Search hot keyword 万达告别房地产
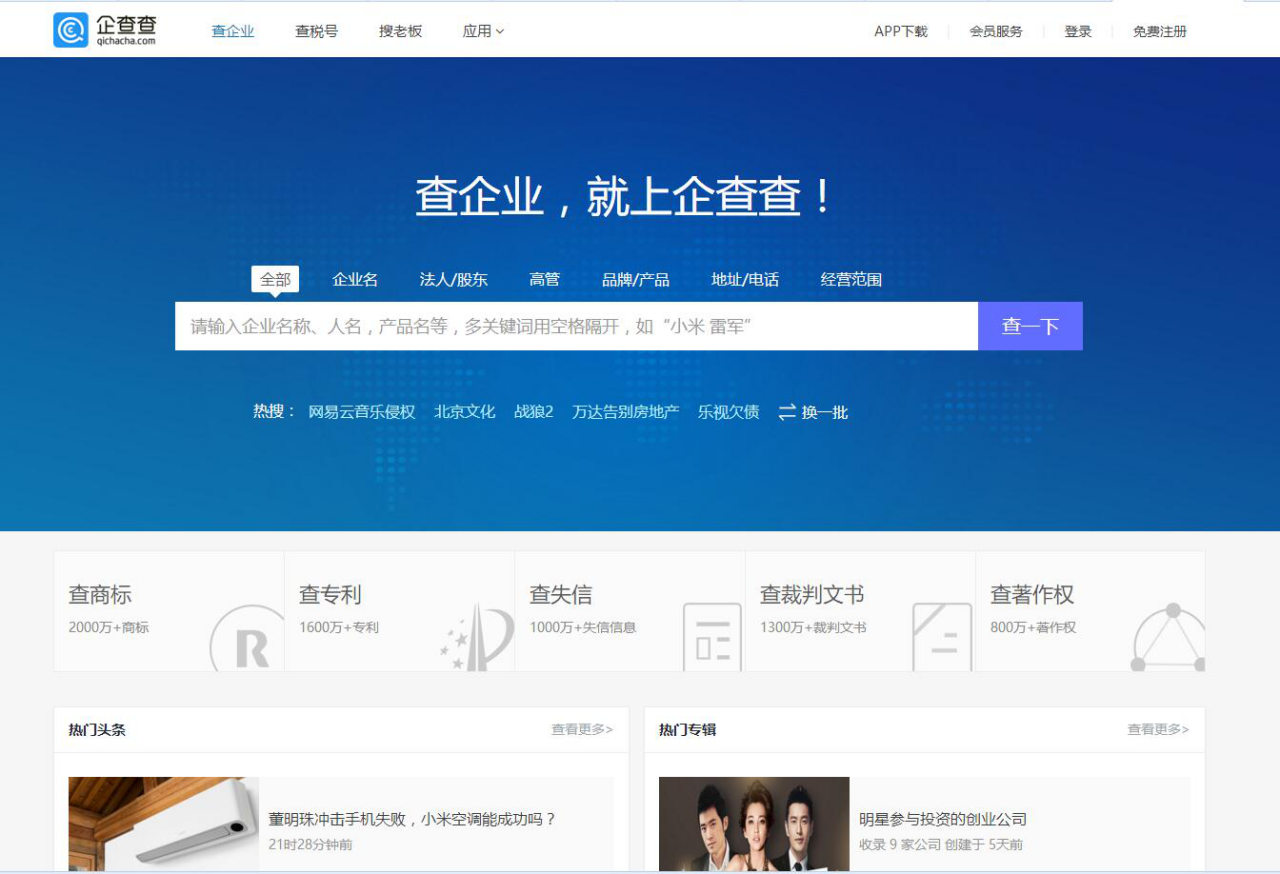 click(626, 412)
